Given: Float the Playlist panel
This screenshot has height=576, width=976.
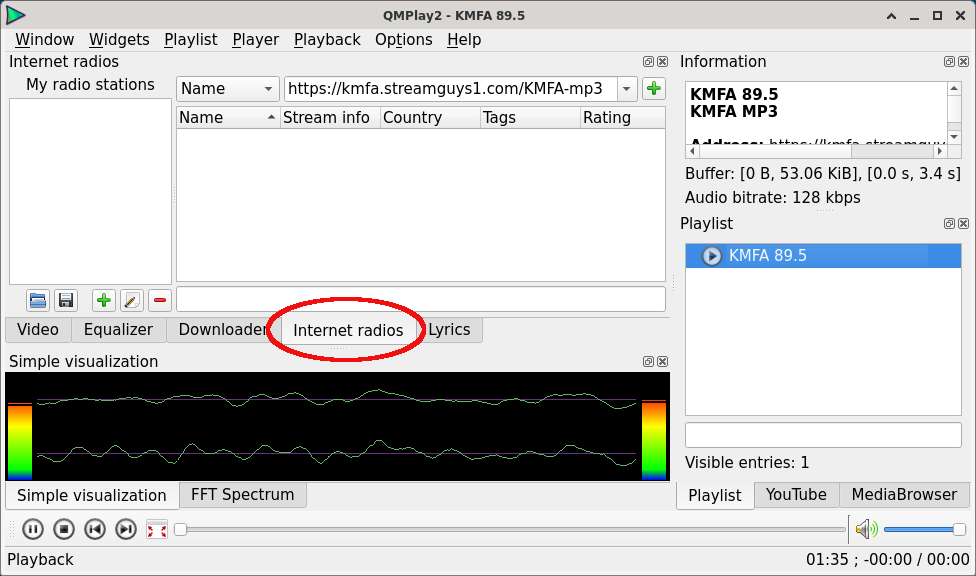Looking at the screenshot, I should (949, 224).
